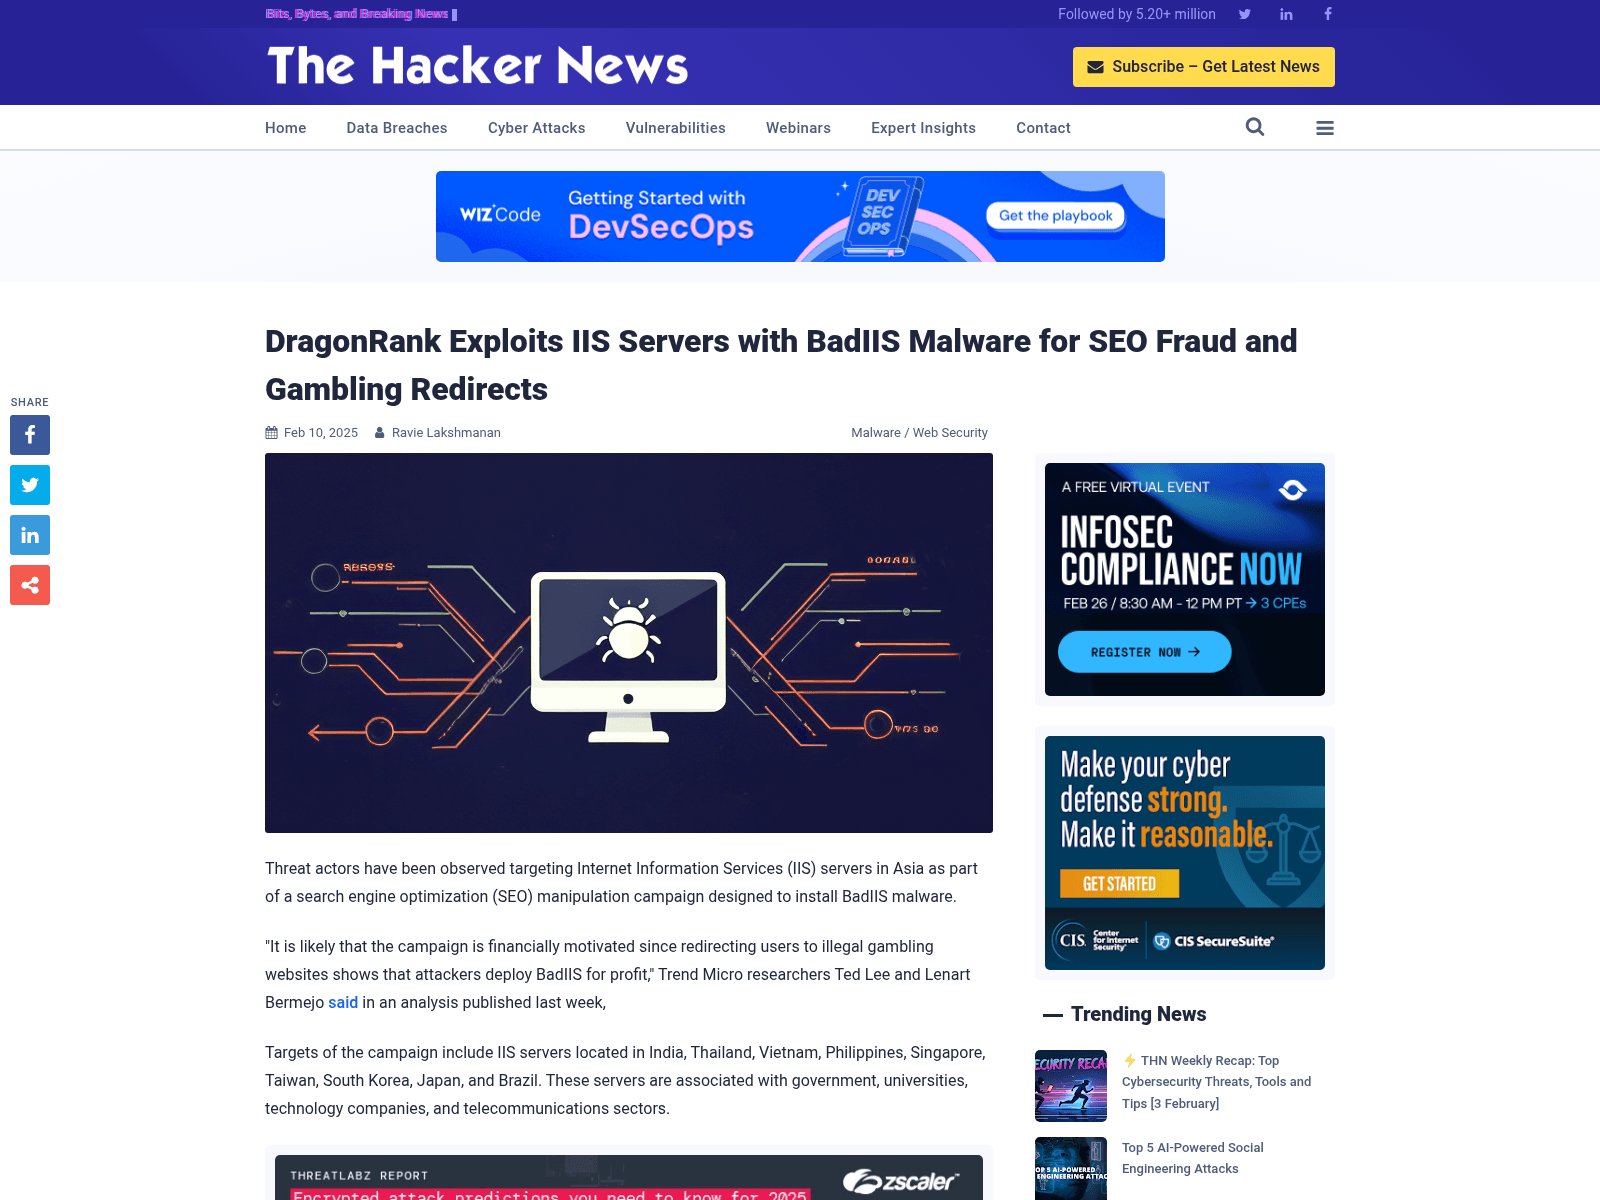Click Malware / Web Security tags
The image size is (1600, 1200).
(919, 433)
